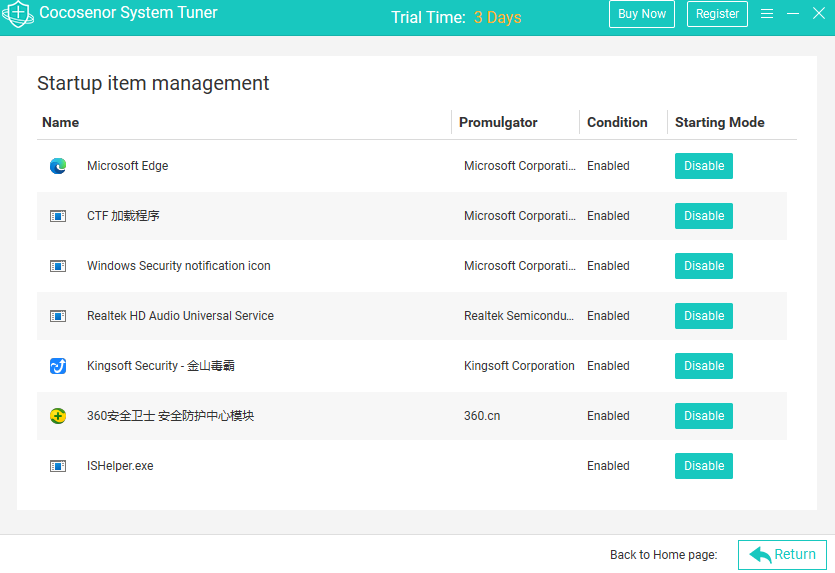Open the Register button
The image size is (835, 573).
[x=717, y=14]
